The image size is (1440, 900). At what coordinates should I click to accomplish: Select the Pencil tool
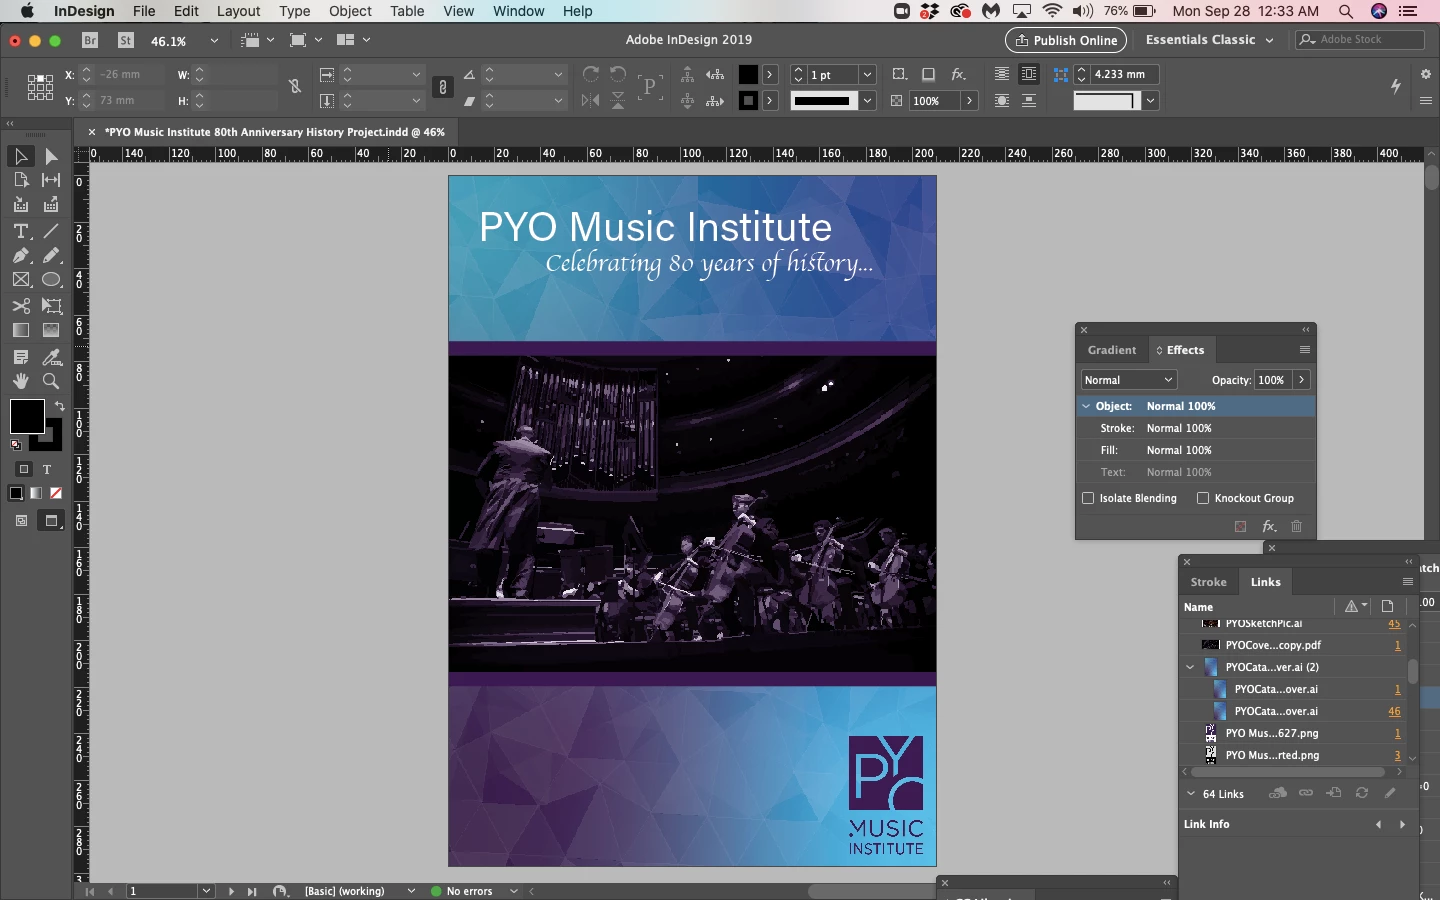(51, 255)
